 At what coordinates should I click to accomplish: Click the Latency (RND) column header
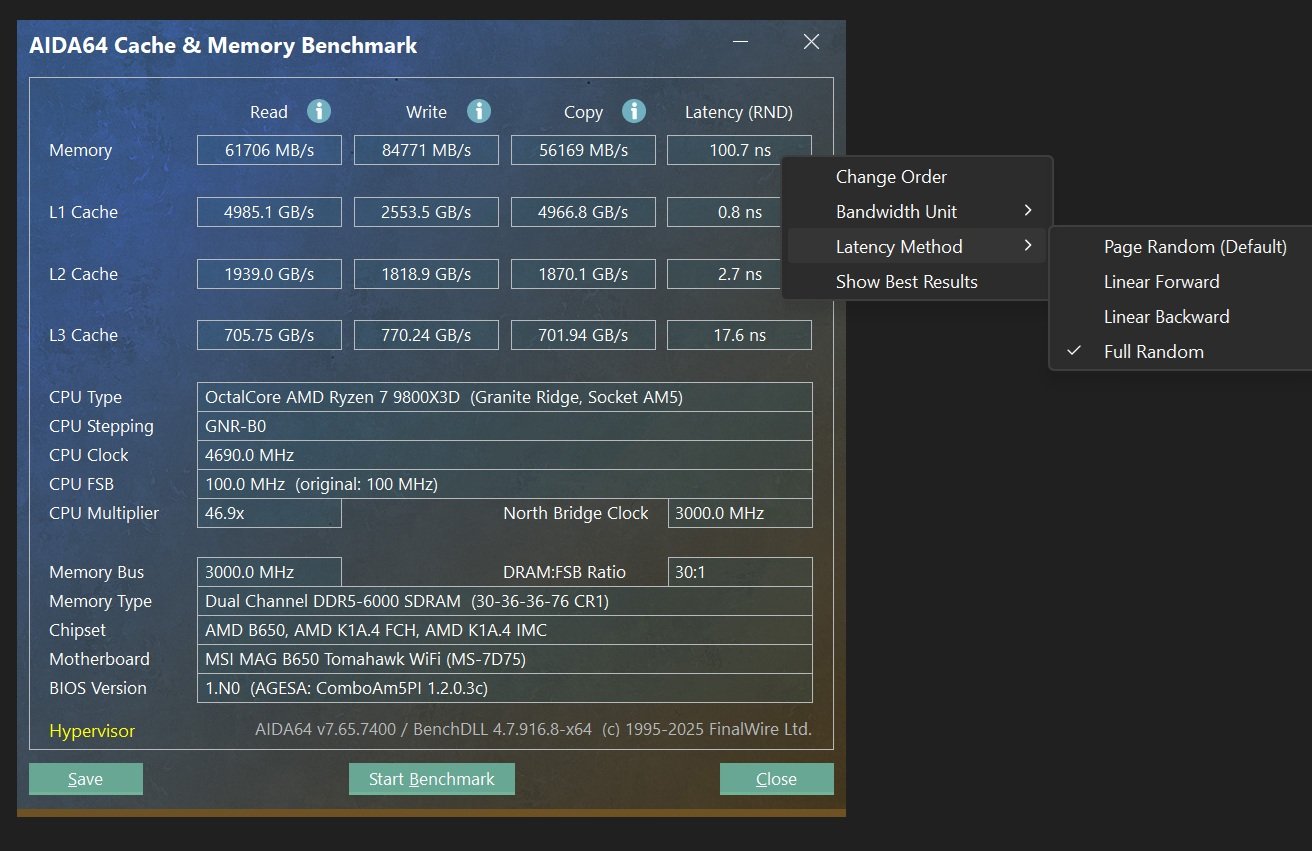(739, 112)
